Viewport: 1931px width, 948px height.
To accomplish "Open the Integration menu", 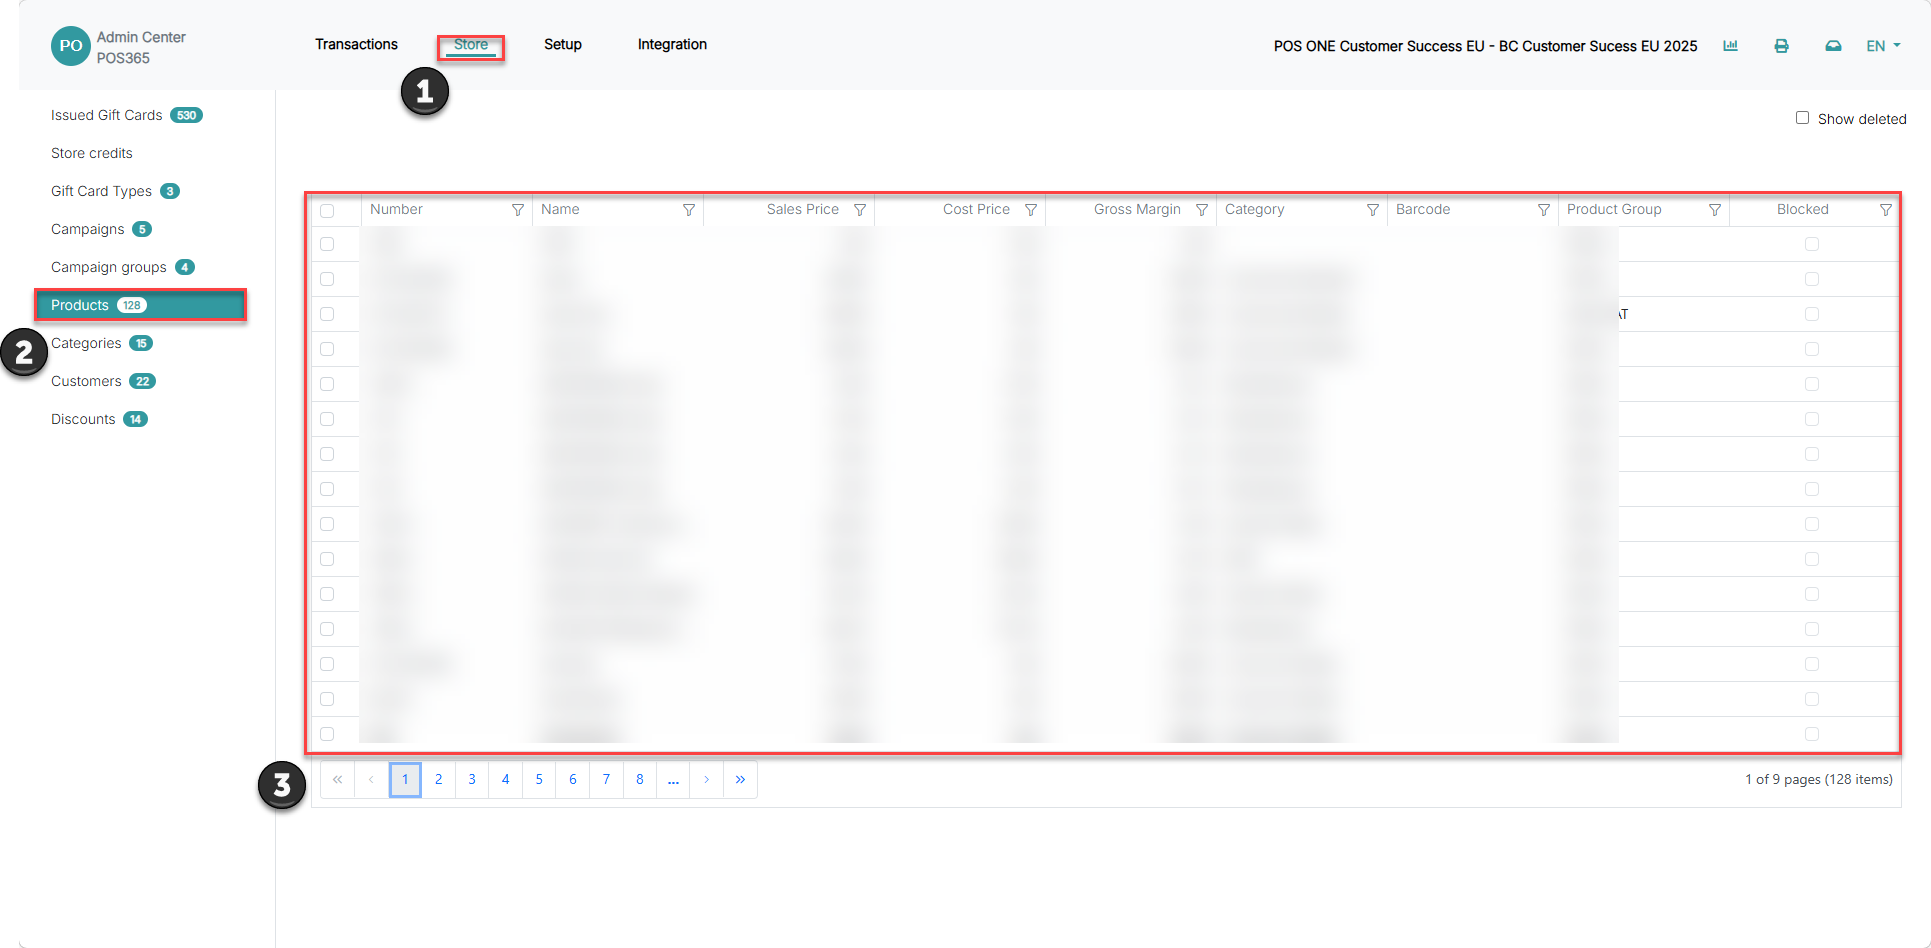I will coord(672,45).
